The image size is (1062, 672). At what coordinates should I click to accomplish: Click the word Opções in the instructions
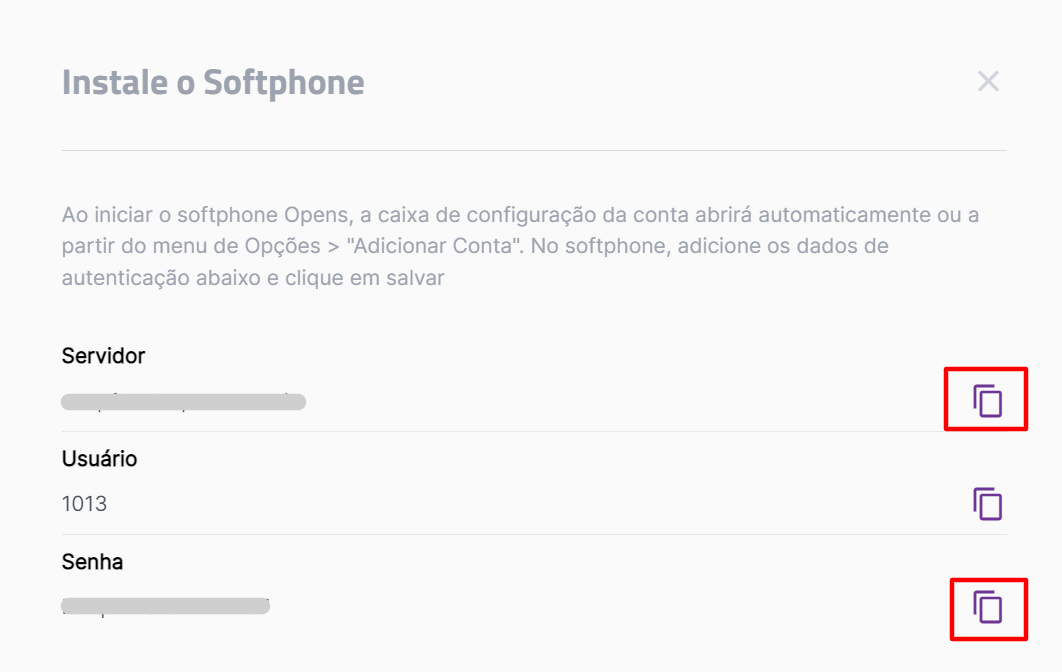282,247
